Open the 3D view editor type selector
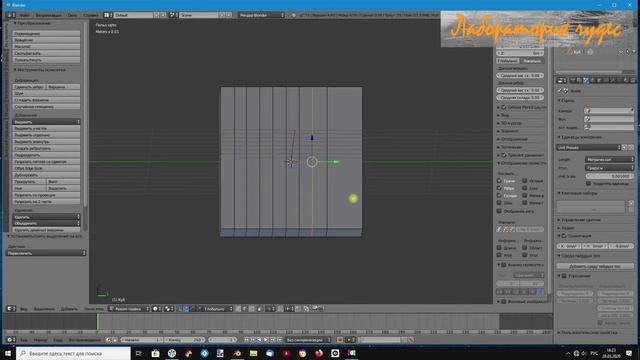The image size is (640, 360). pyautogui.click(x=11, y=309)
